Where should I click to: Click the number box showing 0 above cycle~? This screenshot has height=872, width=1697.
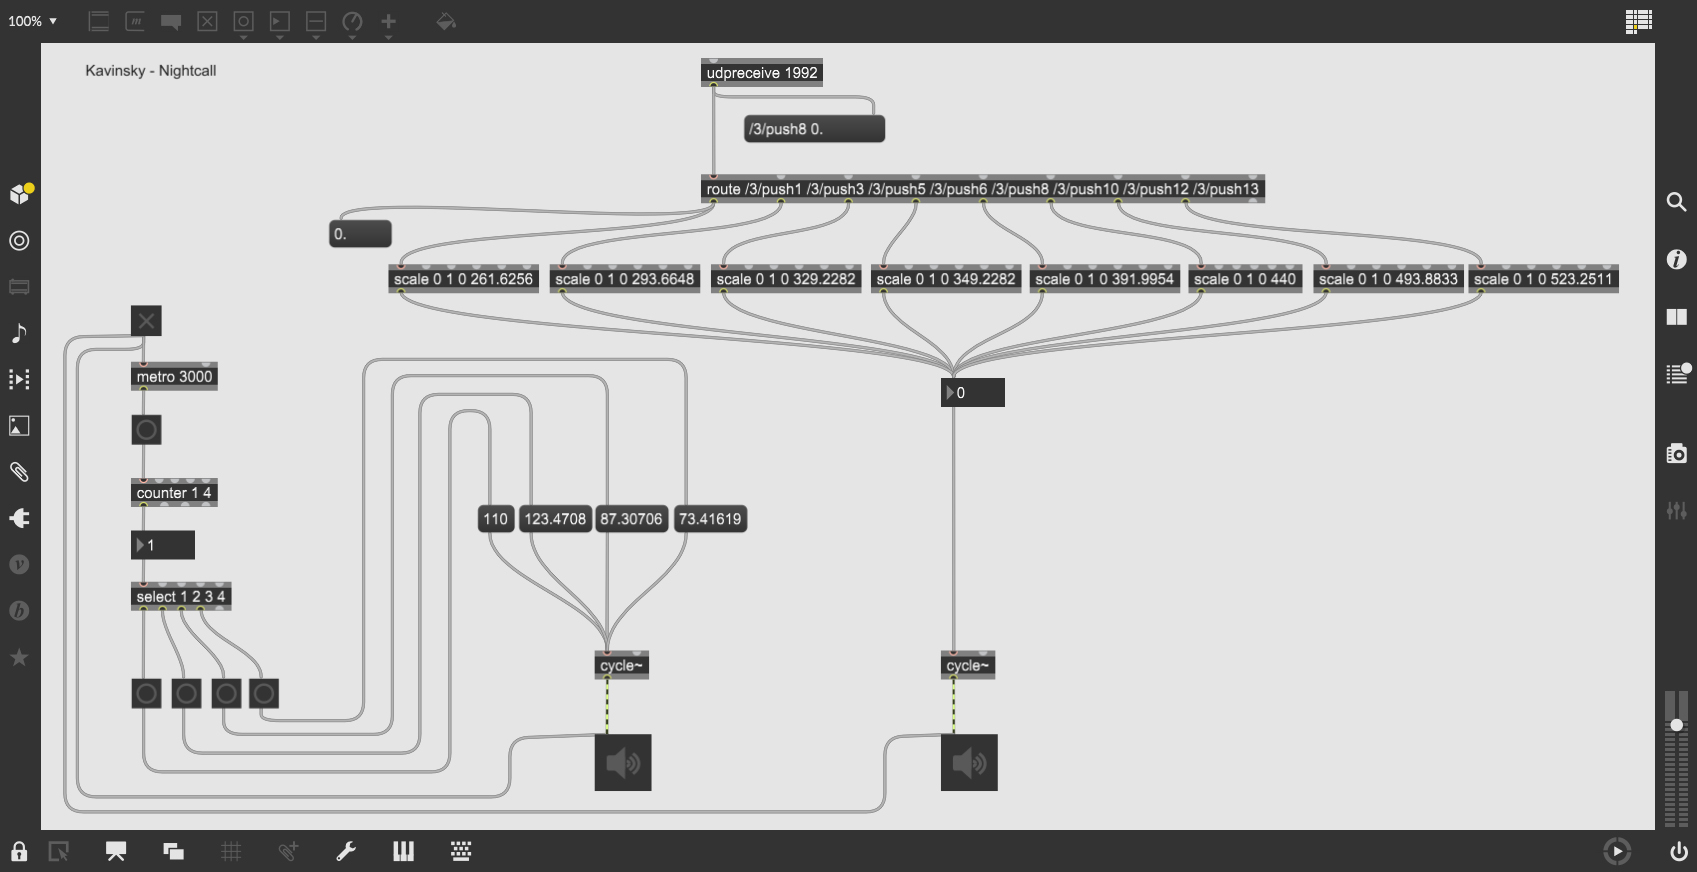pyautogui.click(x=973, y=393)
